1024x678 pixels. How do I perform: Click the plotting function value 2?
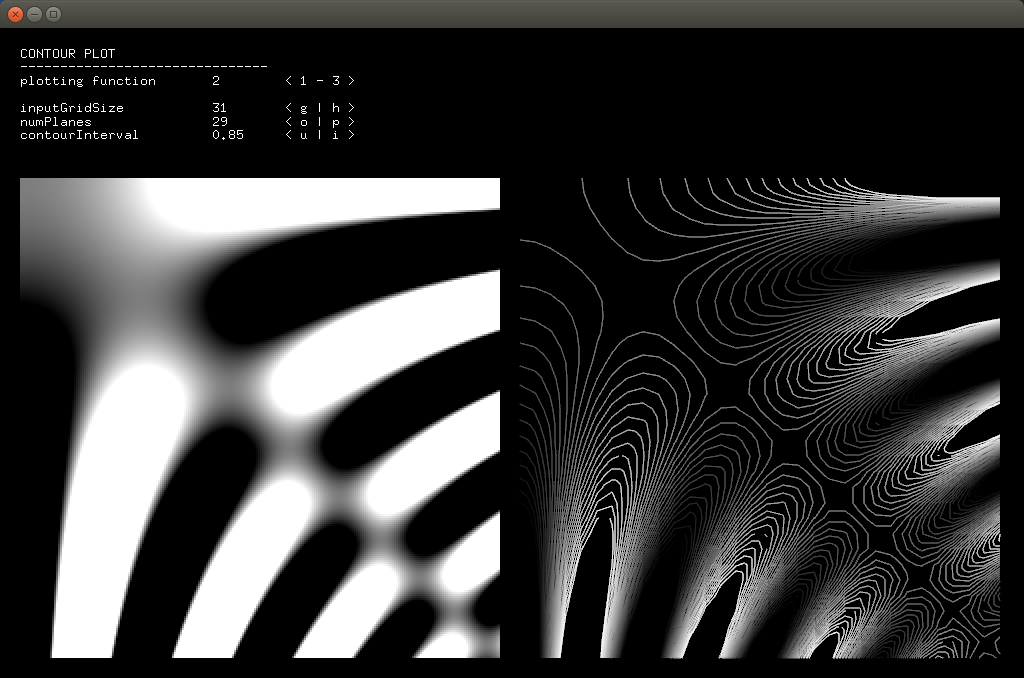pyautogui.click(x=216, y=80)
